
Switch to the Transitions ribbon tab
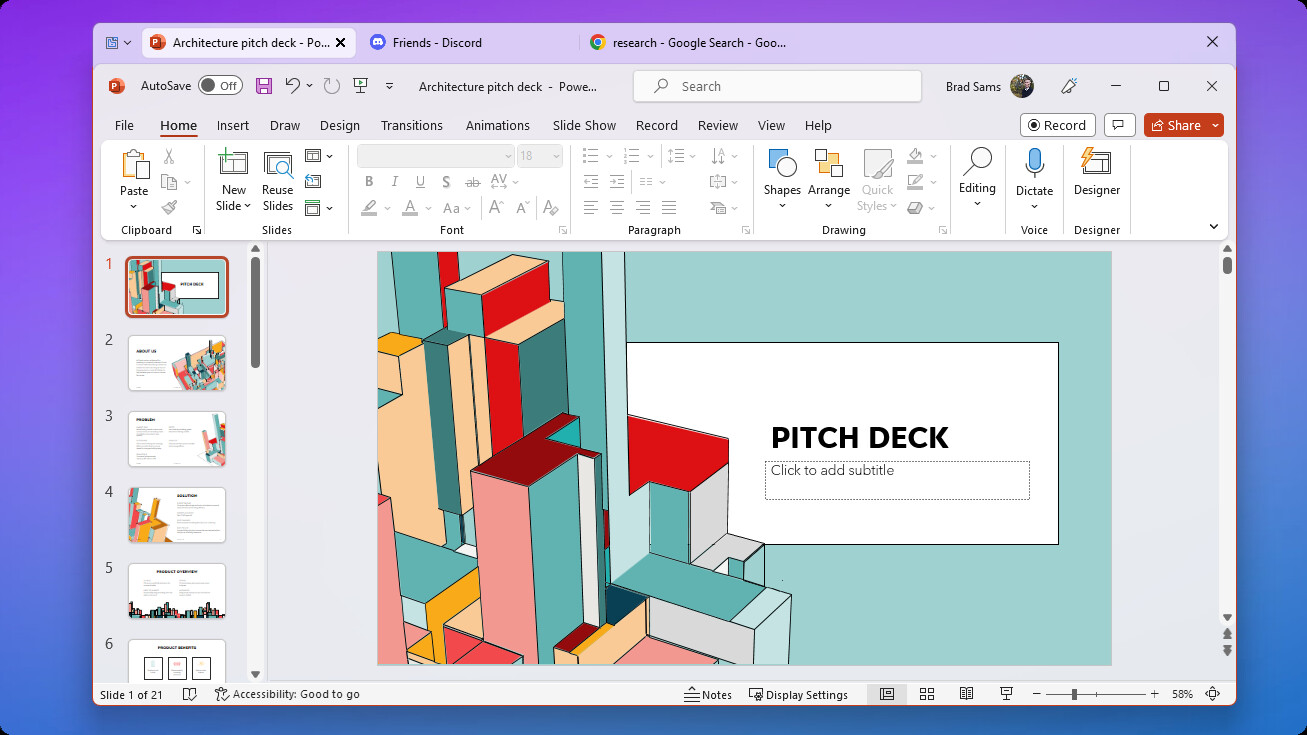pos(412,125)
